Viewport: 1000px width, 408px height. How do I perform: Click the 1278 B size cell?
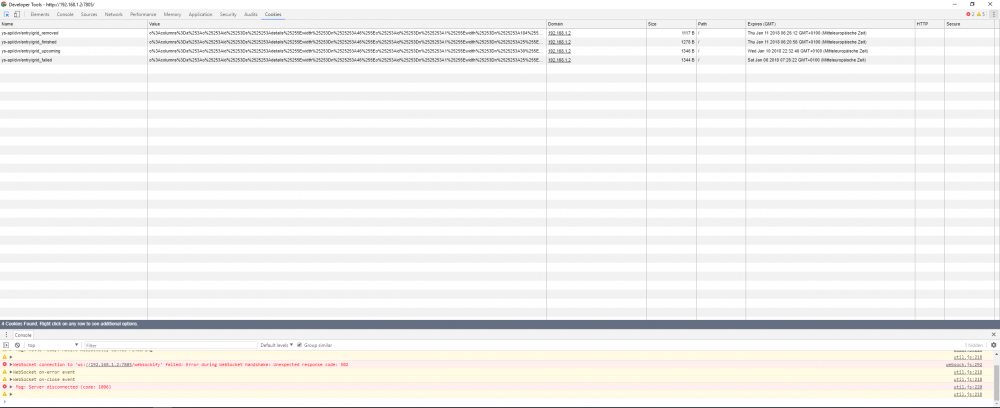click(672, 41)
